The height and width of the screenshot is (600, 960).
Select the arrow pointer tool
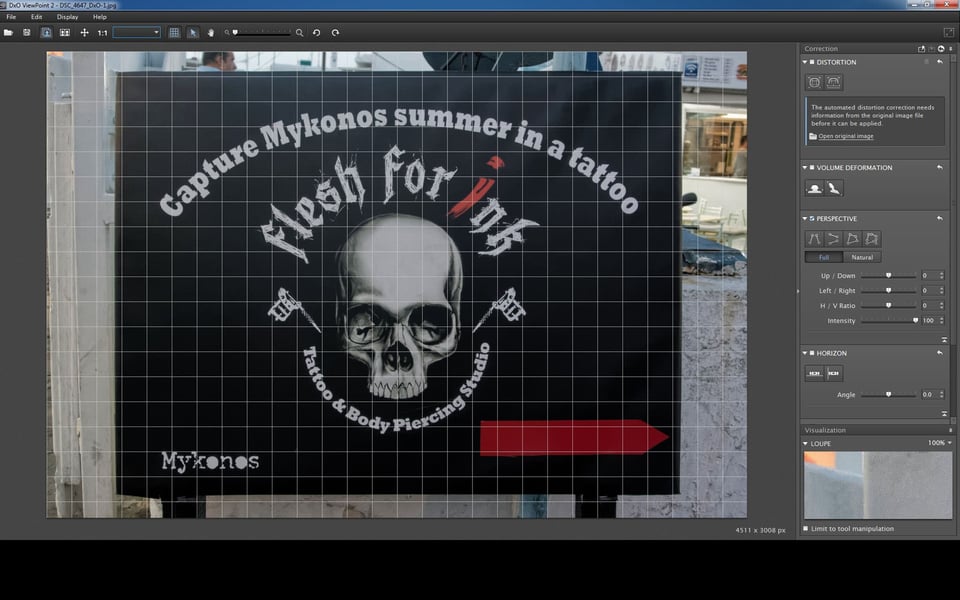point(193,32)
